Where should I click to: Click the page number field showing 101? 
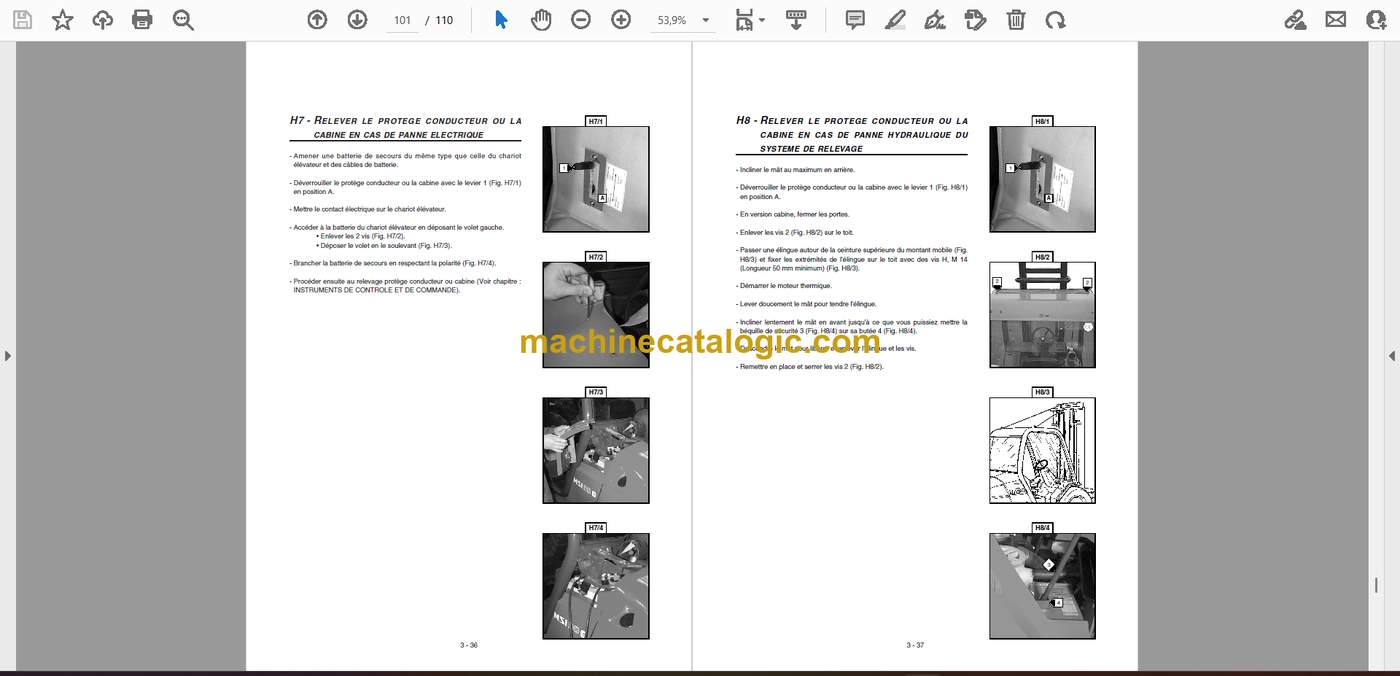pyautogui.click(x=402, y=20)
